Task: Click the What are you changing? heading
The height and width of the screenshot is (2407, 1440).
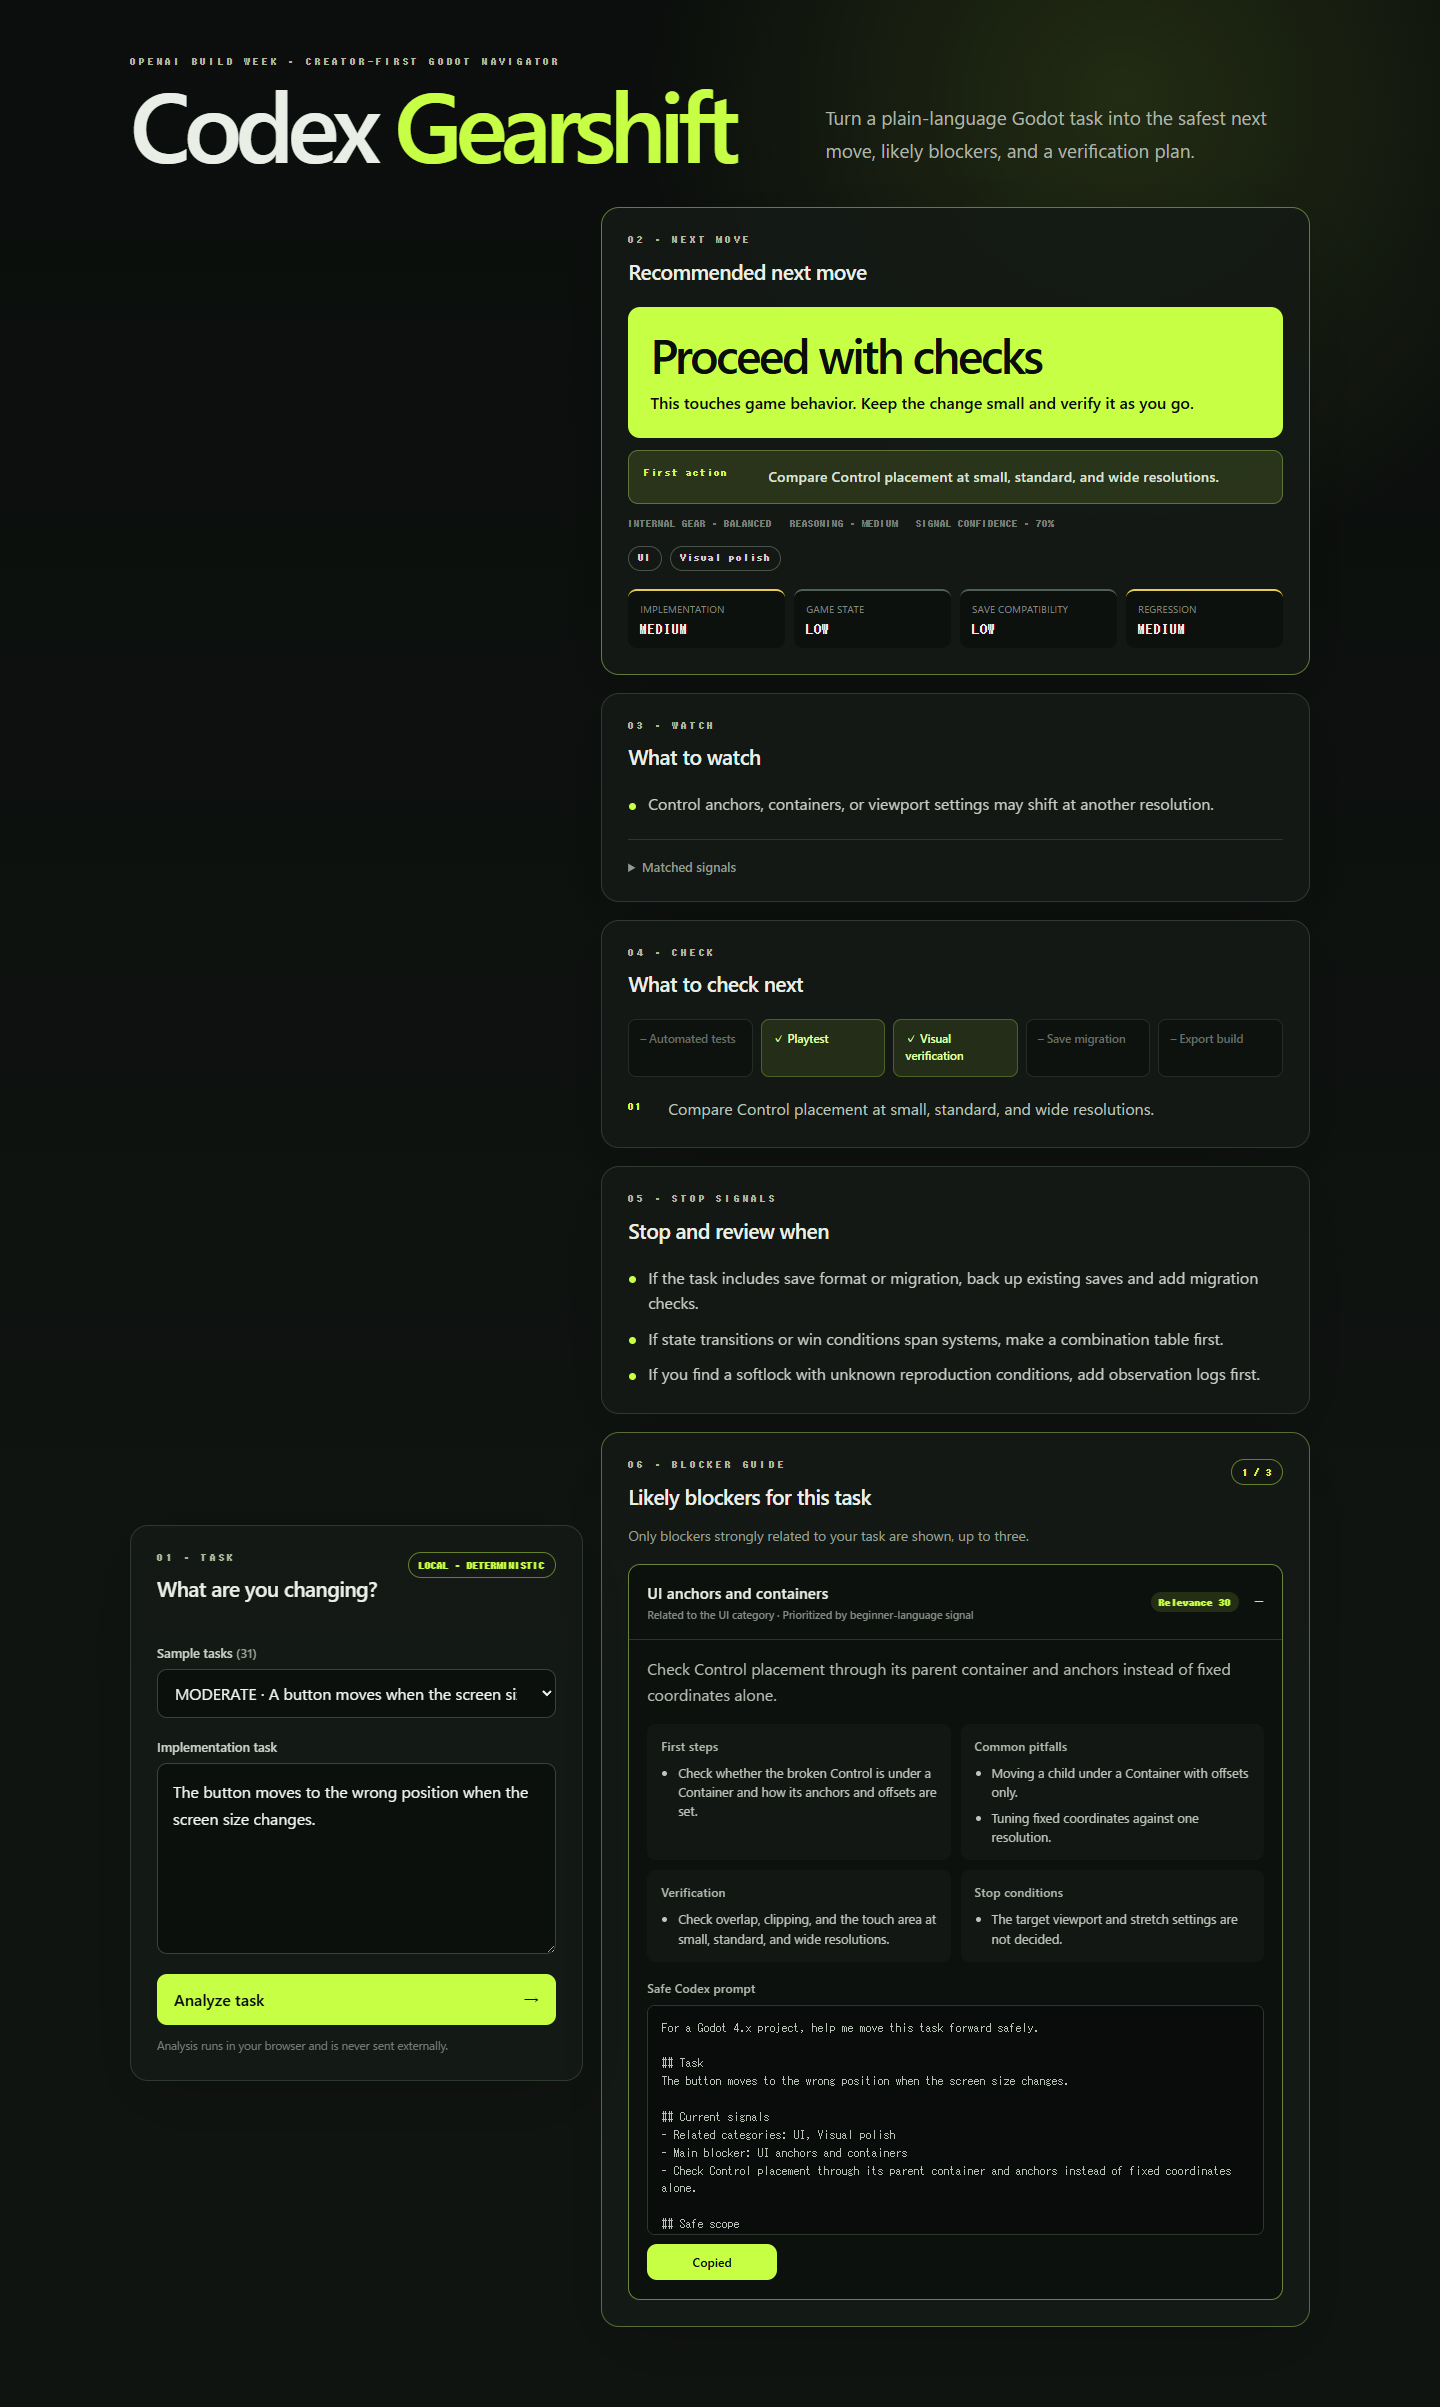Action: [x=267, y=1590]
